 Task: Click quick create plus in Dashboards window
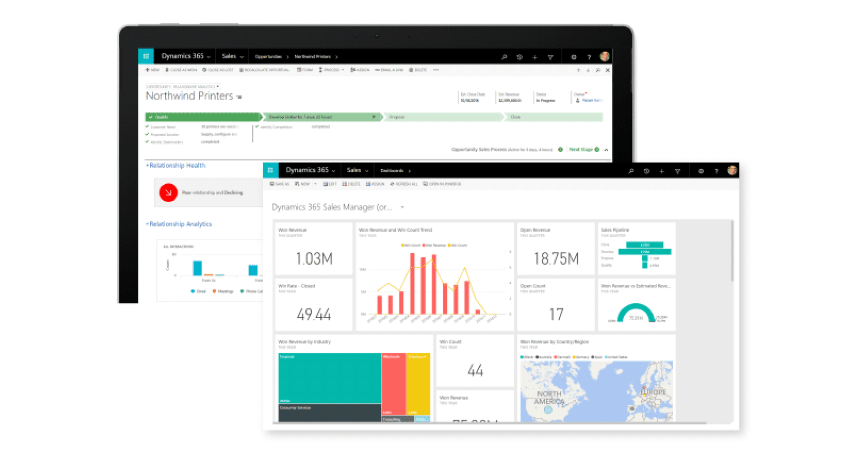point(662,171)
